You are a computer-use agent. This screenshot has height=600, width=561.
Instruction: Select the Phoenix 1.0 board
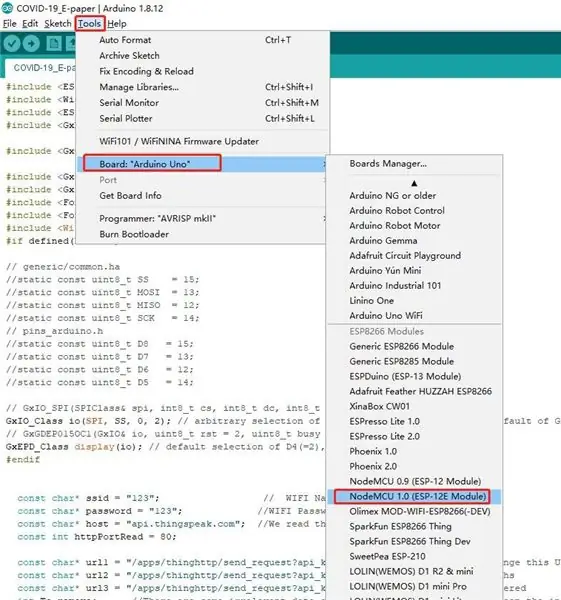coord(414,451)
